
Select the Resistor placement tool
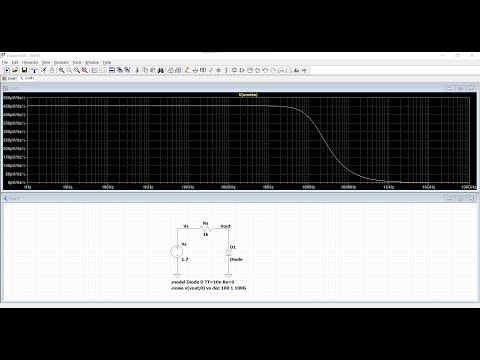pyautogui.click(x=211, y=70)
